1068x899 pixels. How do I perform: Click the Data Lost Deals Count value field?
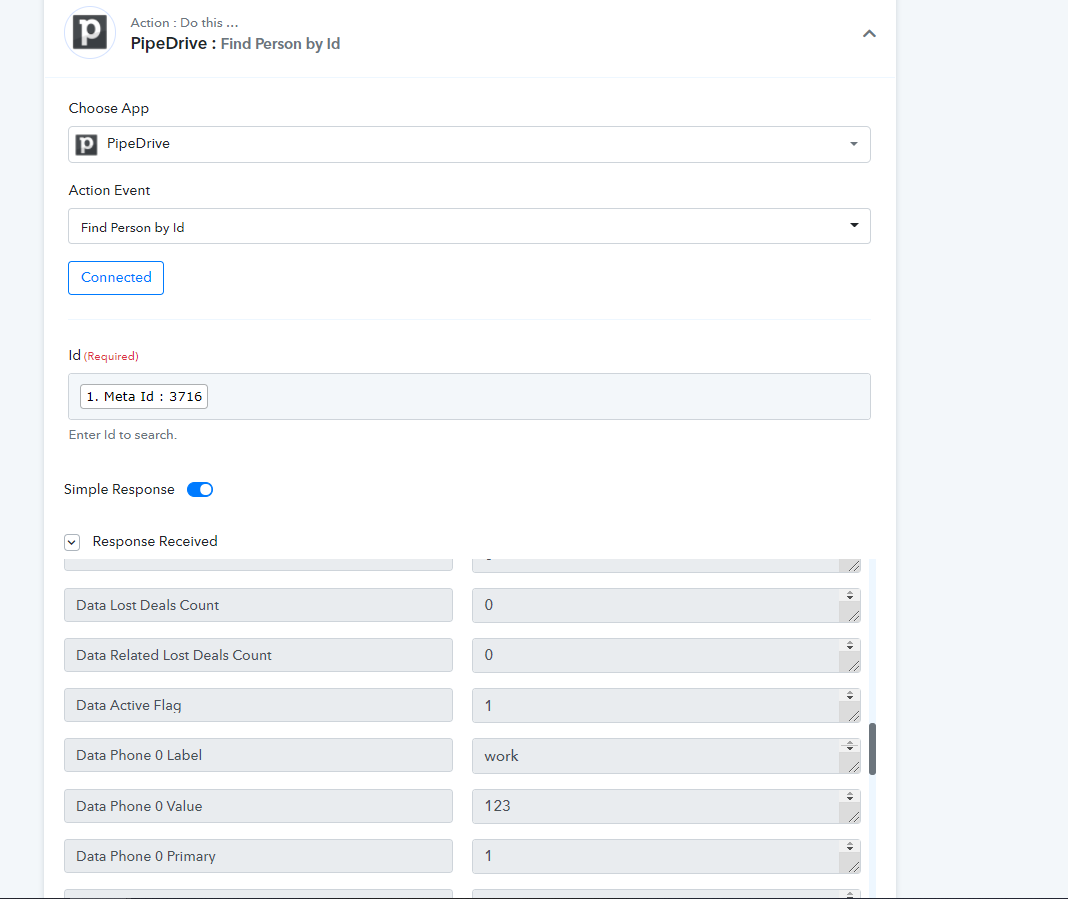click(665, 605)
